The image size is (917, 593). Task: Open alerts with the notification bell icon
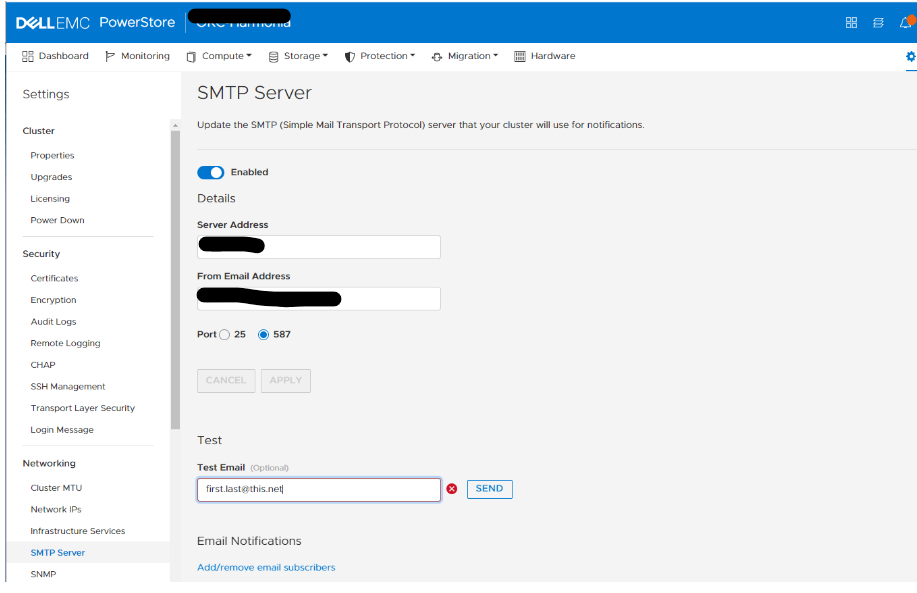pos(903,20)
